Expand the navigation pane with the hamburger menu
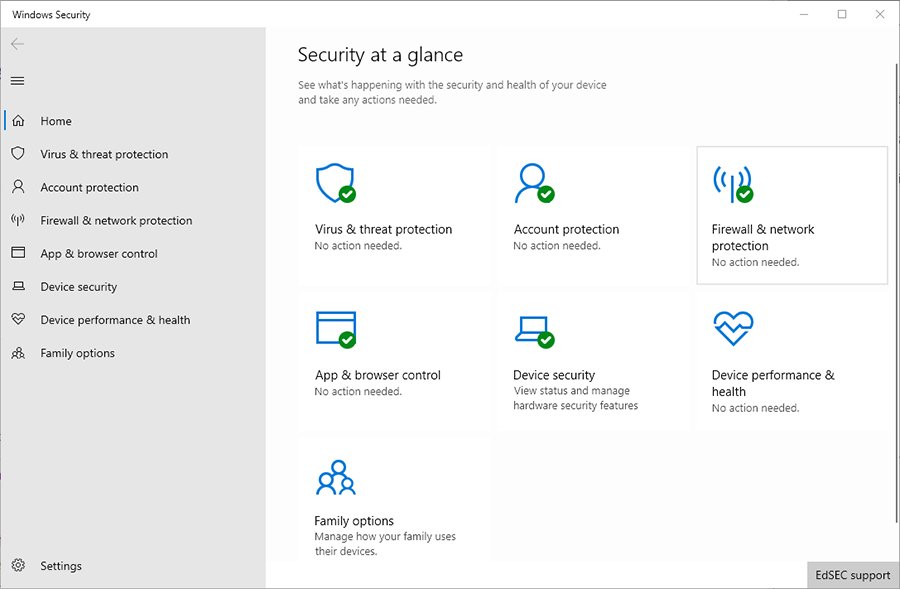The image size is (900, 589). (17, 81)
